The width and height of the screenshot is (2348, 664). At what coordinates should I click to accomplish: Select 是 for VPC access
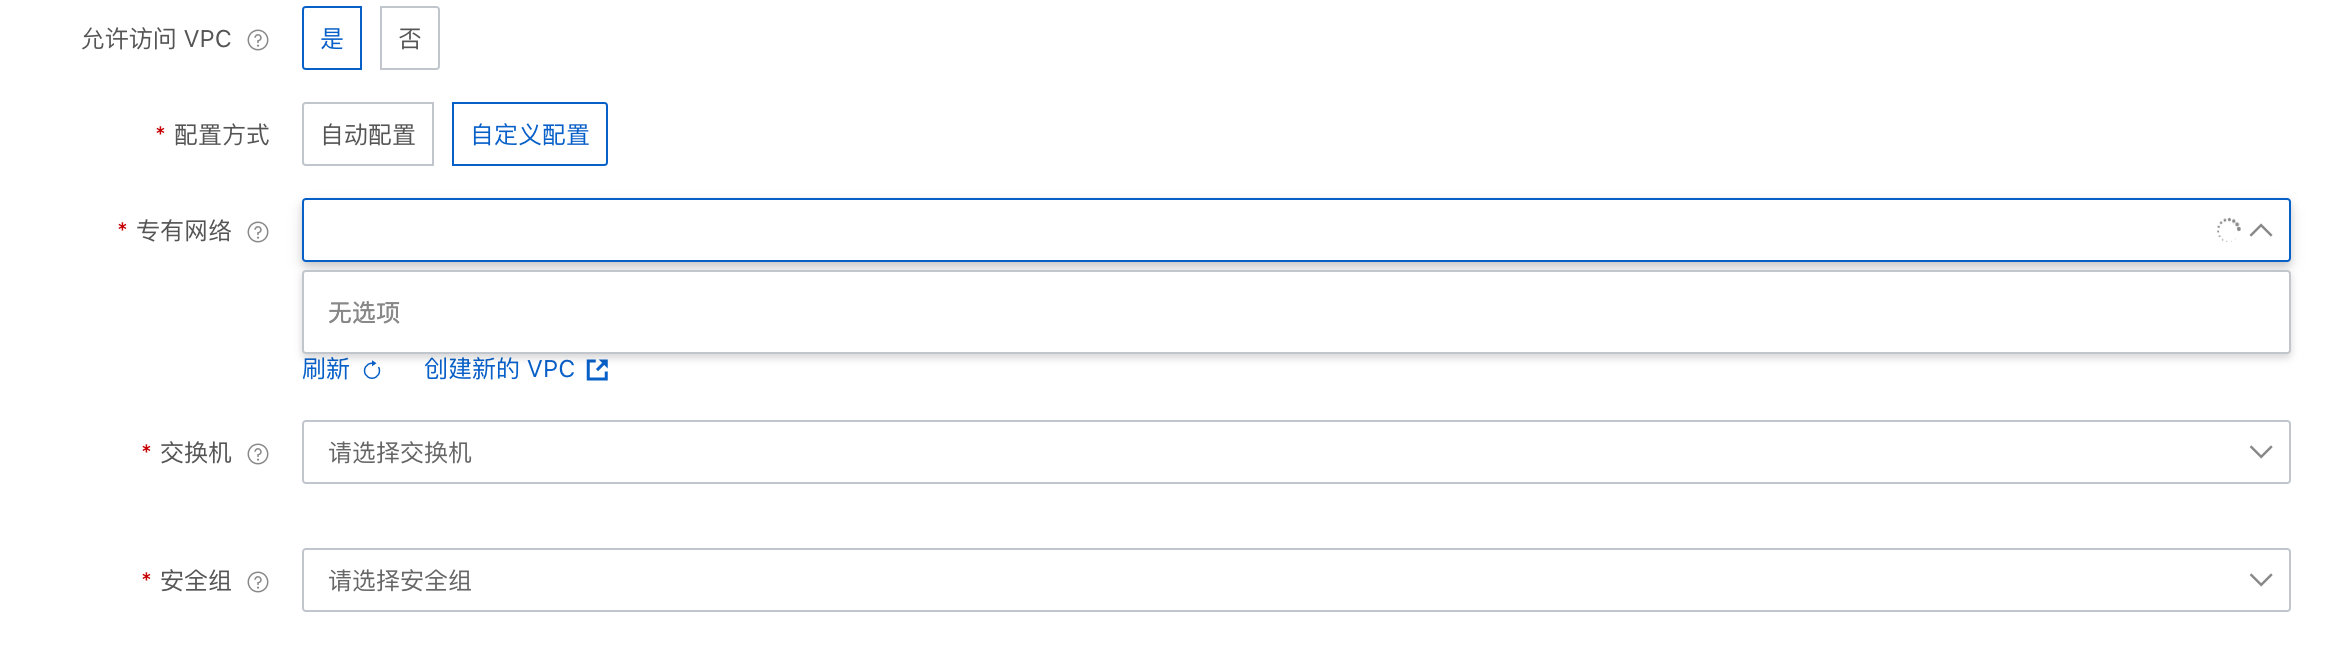(x=332, y=38)
